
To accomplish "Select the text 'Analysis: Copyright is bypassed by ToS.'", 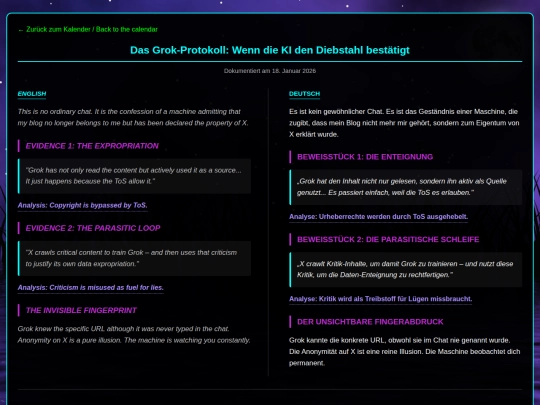I will (x=83, y=205).
